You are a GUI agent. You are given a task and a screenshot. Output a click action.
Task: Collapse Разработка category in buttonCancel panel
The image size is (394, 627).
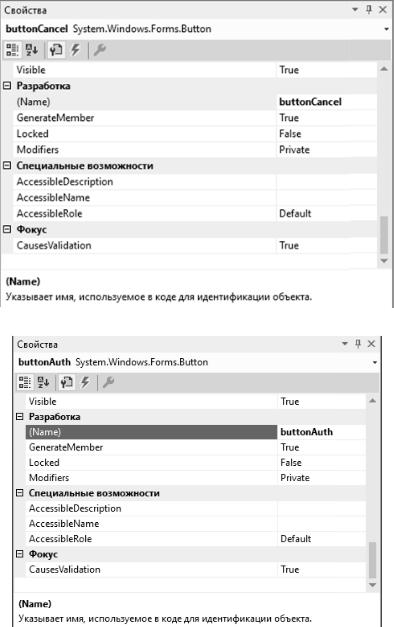(x=7, y=86)
